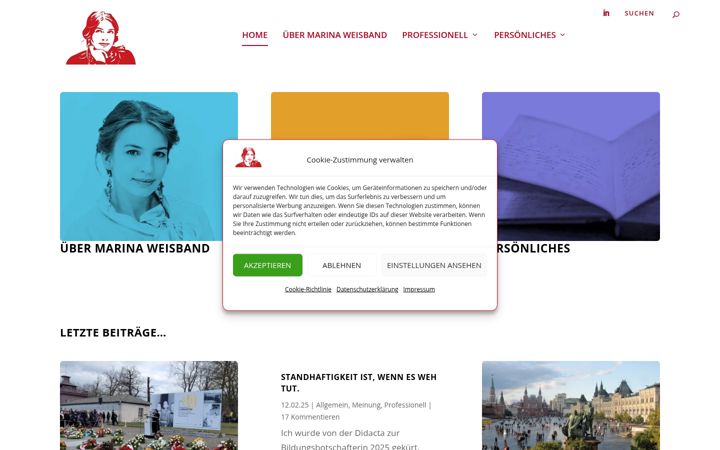Click the SUCHEN search field
Screen dimensions: 720x450
[x=639, y=13]
